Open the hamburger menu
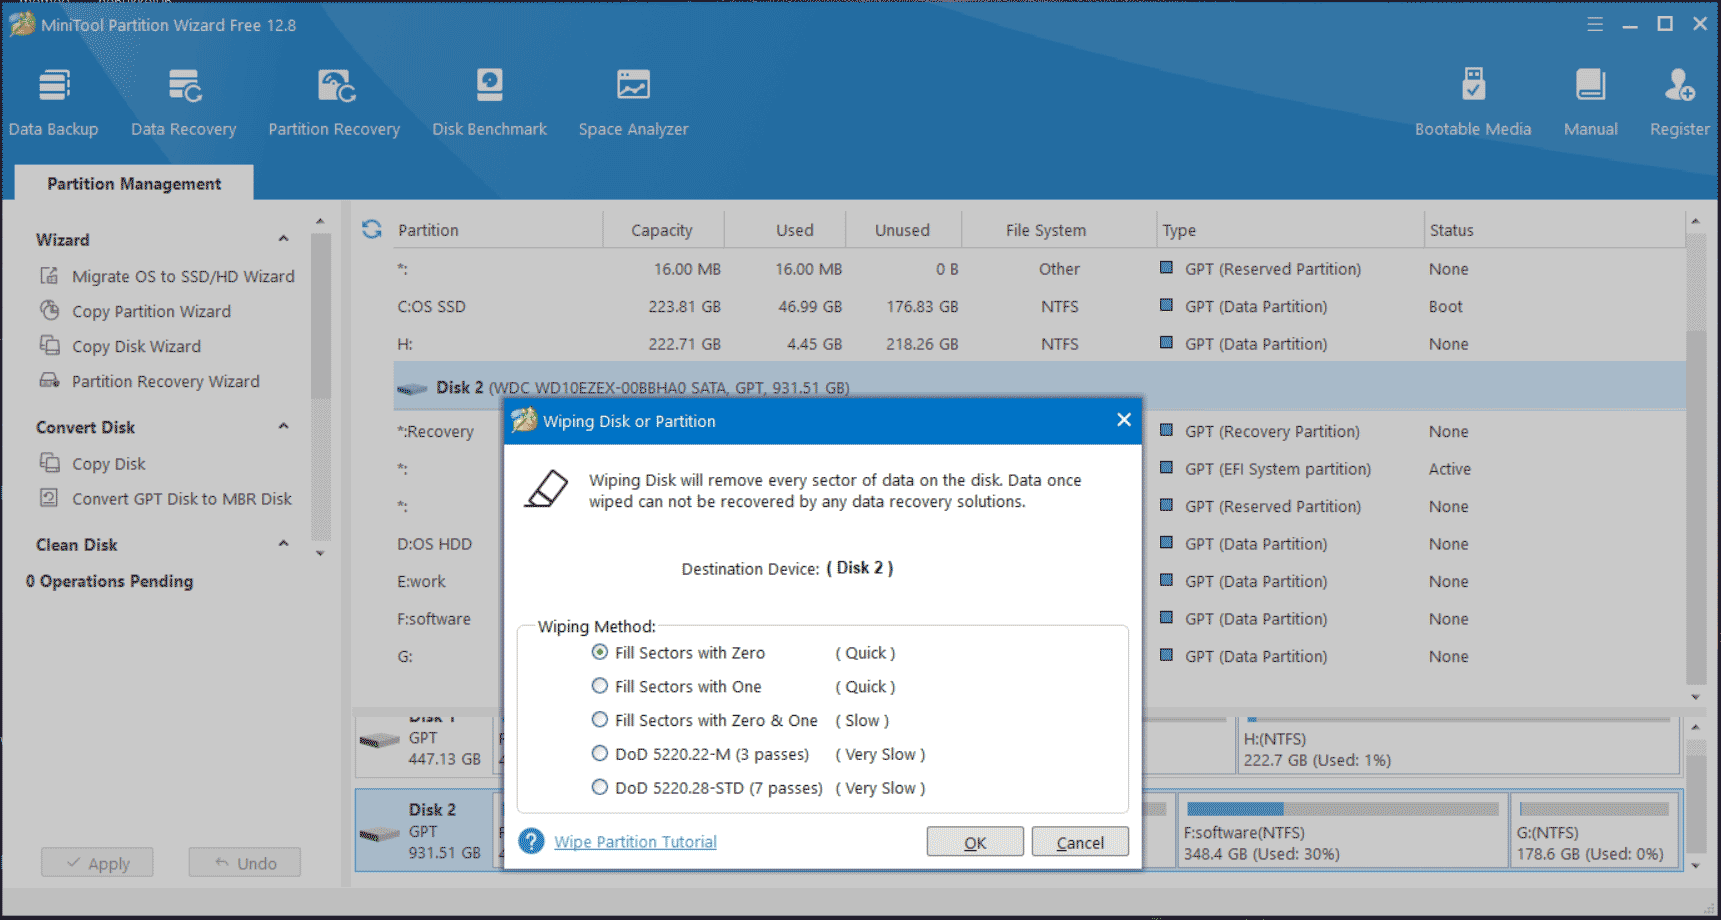Screen dimensions: 1721x920 click(1594, 23)
